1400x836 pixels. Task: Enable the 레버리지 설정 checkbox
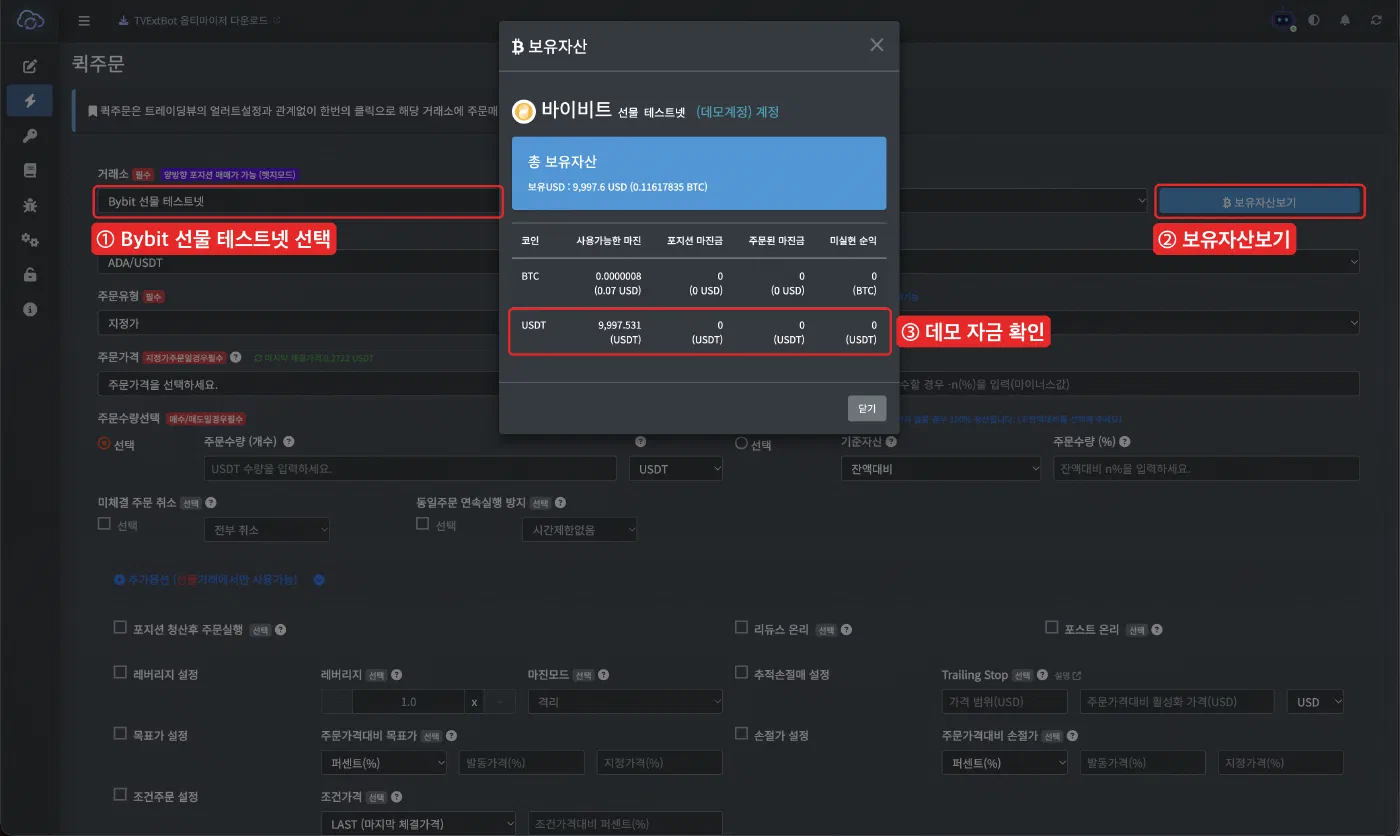point(120,673)
